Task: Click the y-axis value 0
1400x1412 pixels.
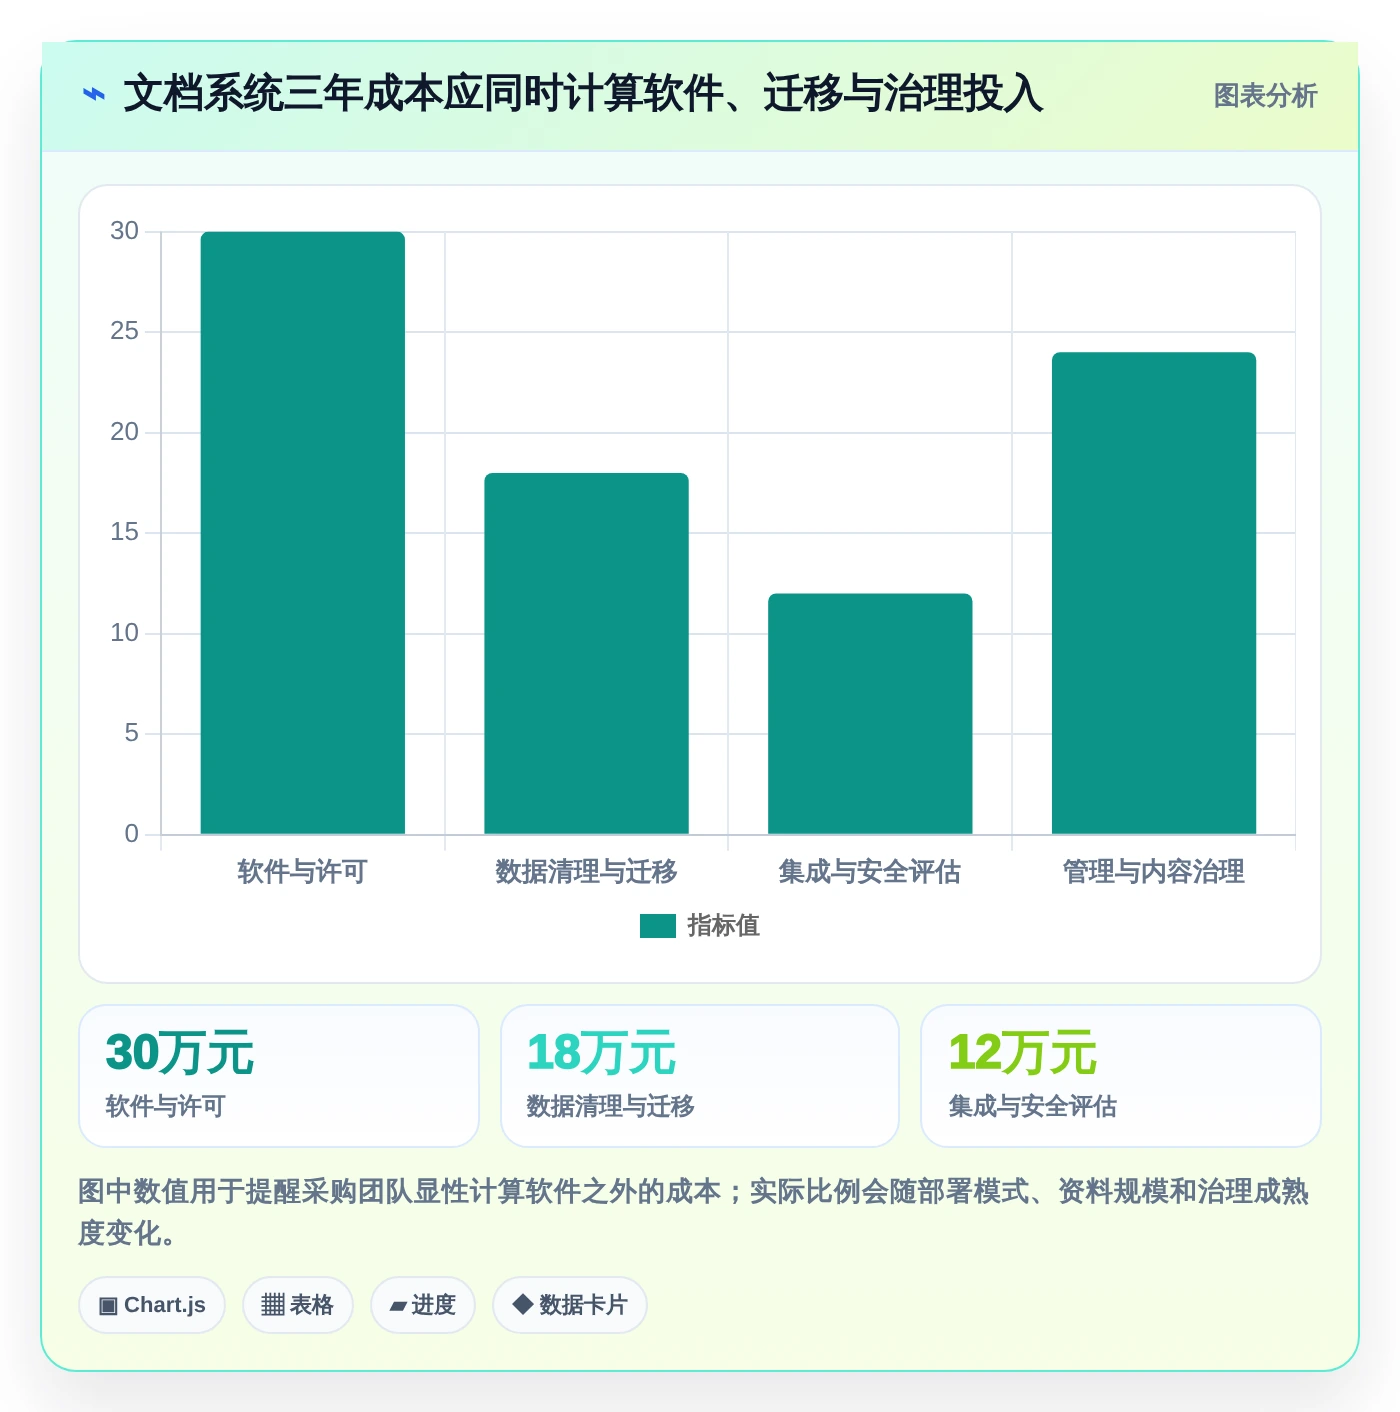Action: pyautogui.click(x=132, y=834)
